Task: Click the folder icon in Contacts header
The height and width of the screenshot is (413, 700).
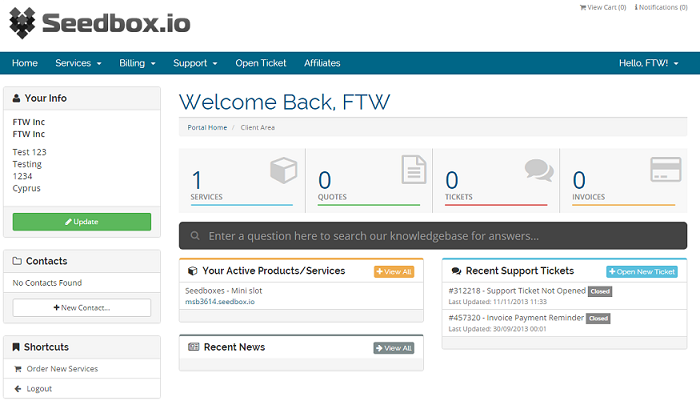Action: click(17, 261)
